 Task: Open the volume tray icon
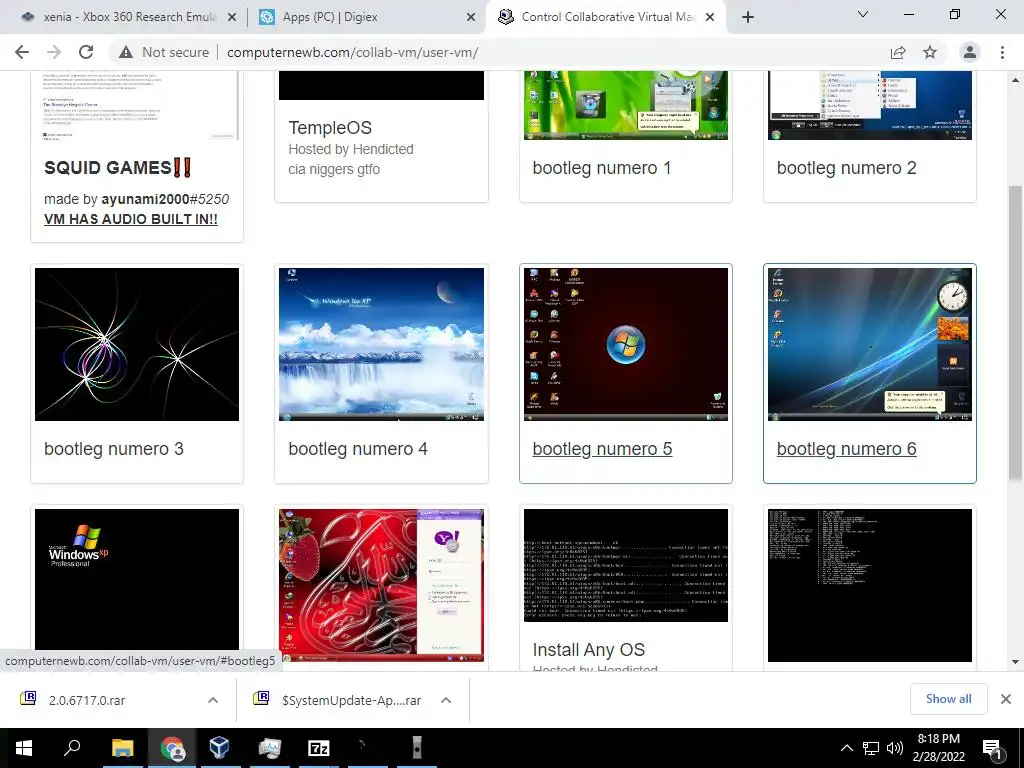click(895, 748)
